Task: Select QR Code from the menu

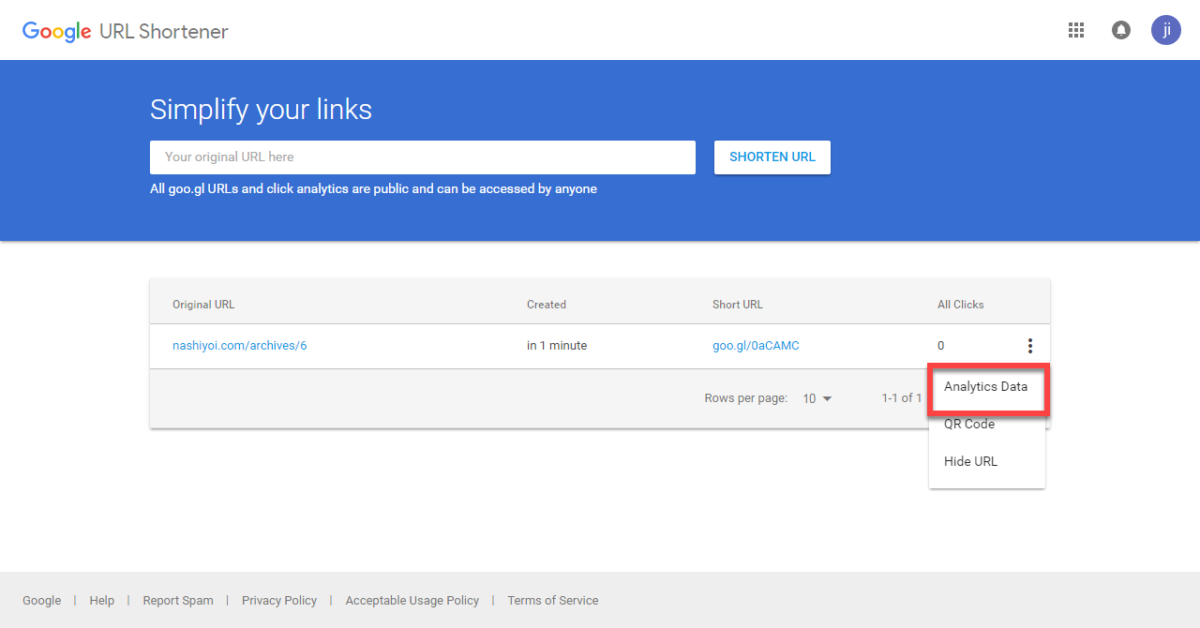Action: (969, 424)
